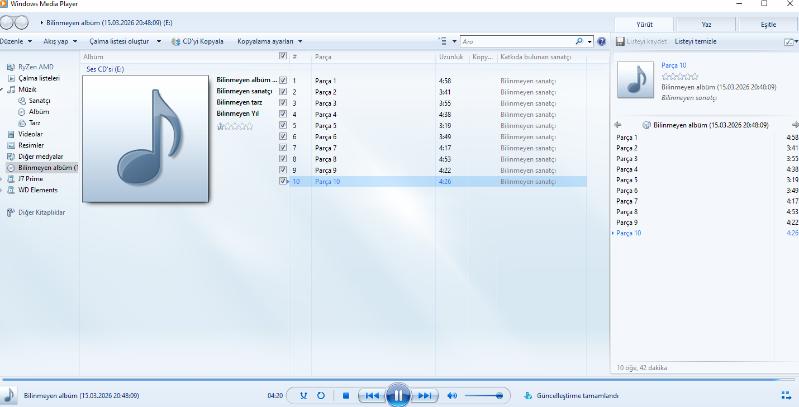Toggle repeat mode

click(x=321, y=395)
